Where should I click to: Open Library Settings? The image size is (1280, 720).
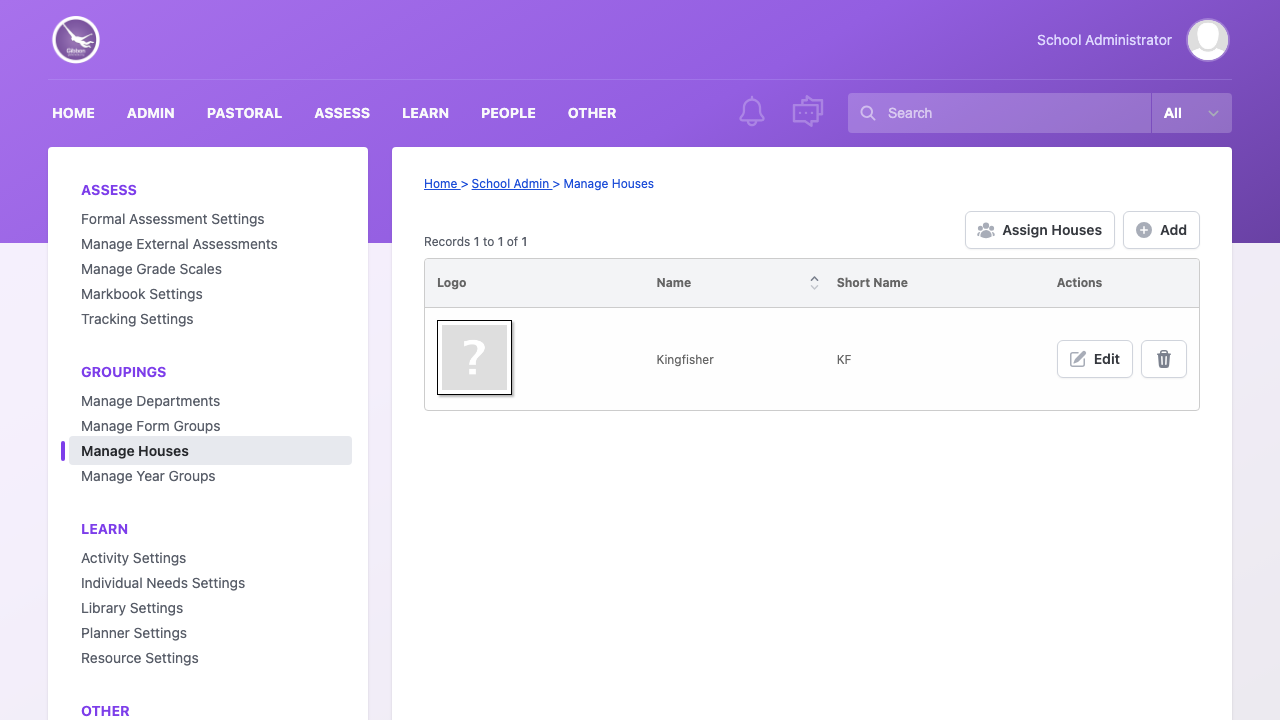[132, 608]
